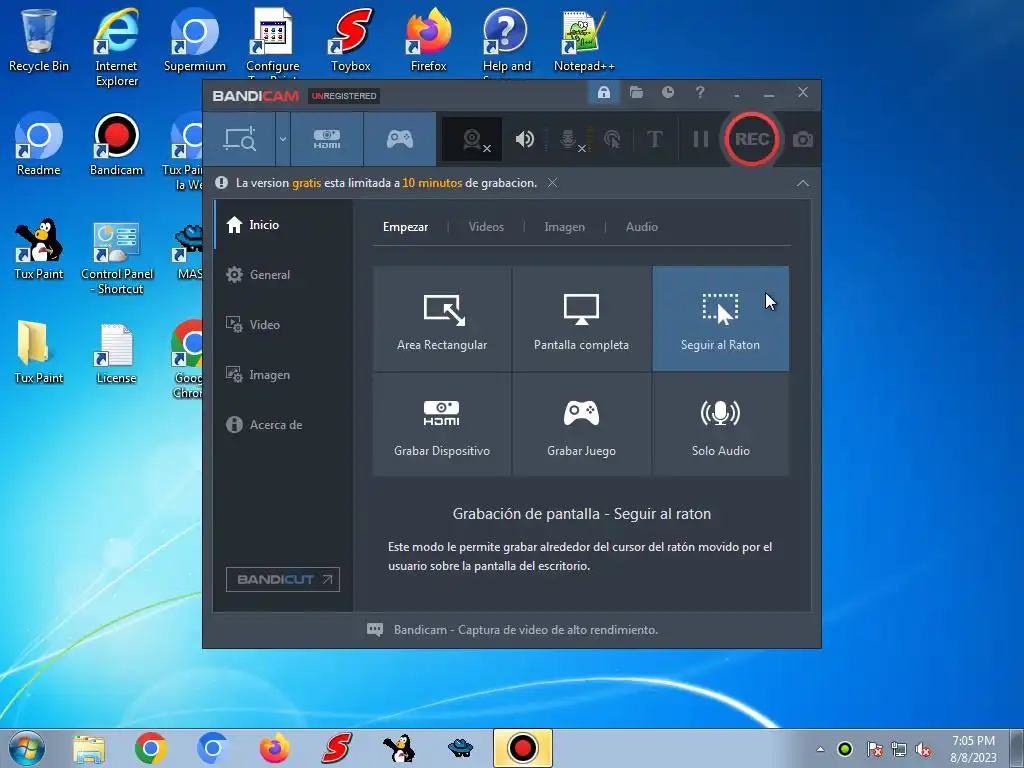The height and width of the screenshot is (768, 1024).
Task: Open Notepad++ desktop shortcut
Action: click(x=584, y=40)
